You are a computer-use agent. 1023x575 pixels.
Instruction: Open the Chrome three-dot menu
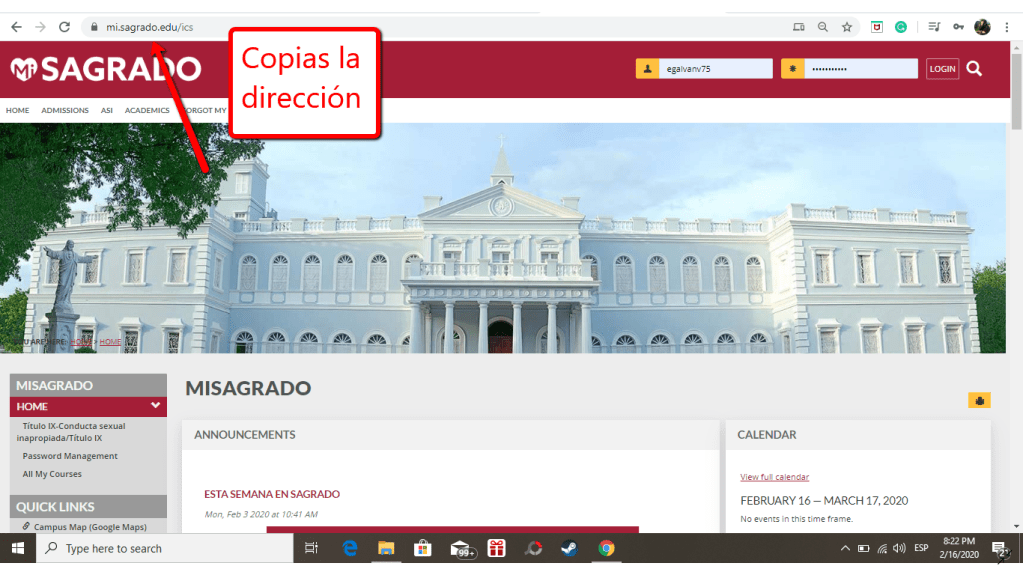click(x=1007, y=27)
